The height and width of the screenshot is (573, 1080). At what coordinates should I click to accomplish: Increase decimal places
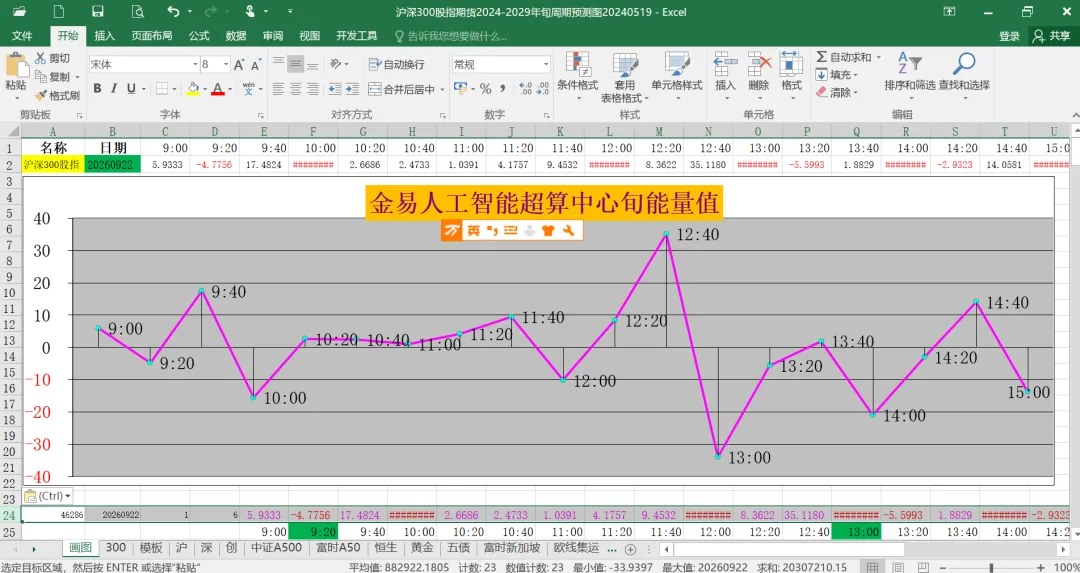point(525,89)
